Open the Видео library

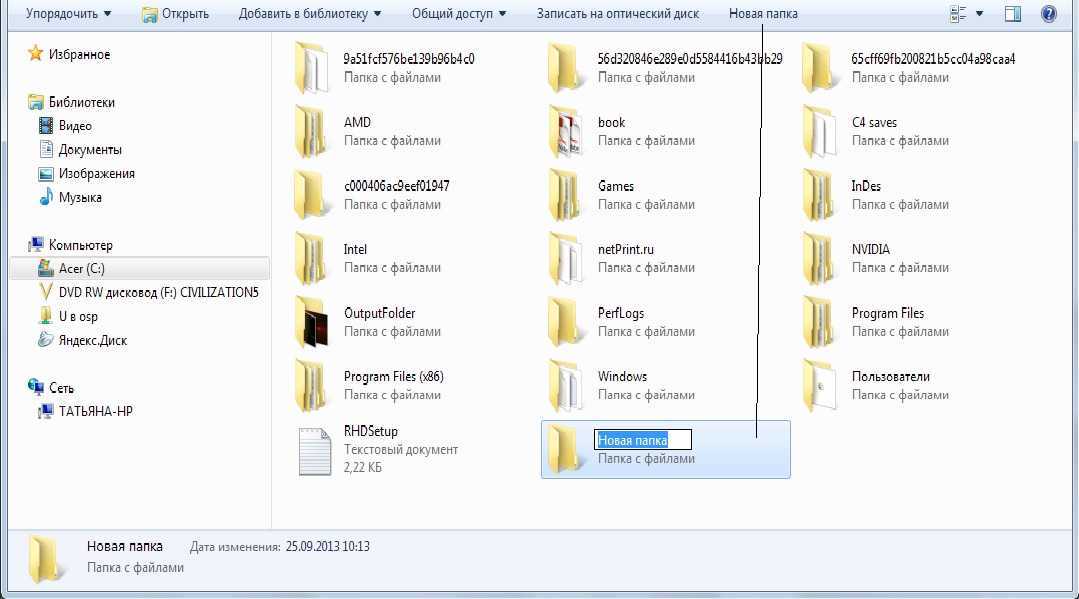click(x=45, y=126)
